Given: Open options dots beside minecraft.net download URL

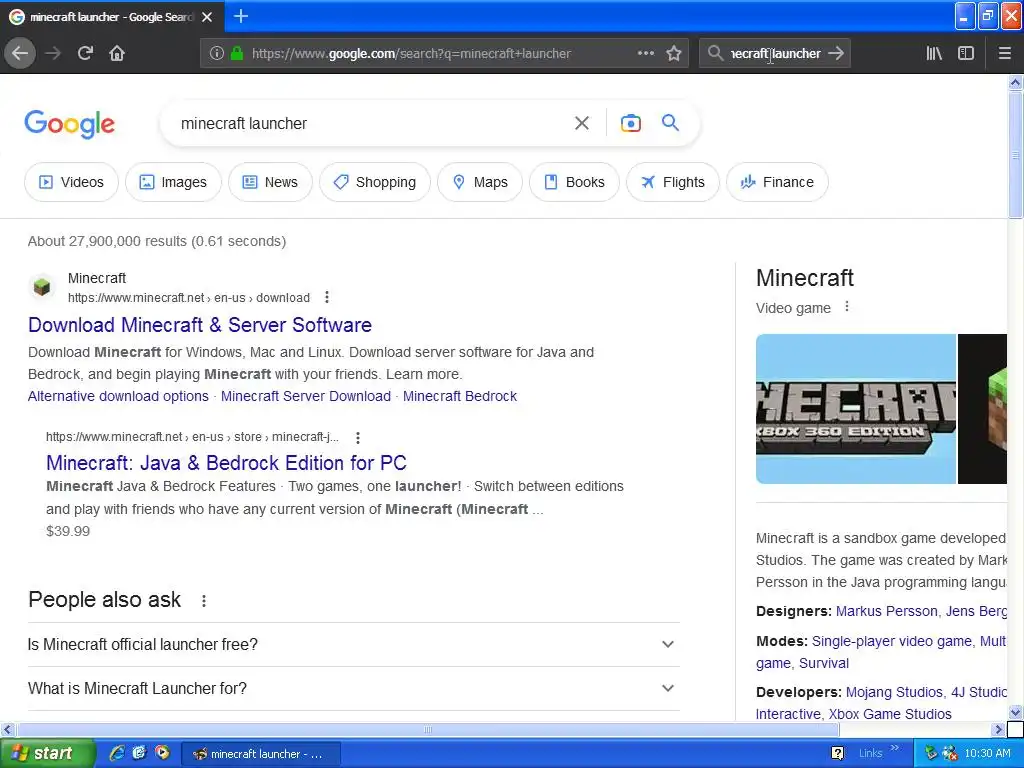Looking at the screenshot, I should (x=327, y=298).
